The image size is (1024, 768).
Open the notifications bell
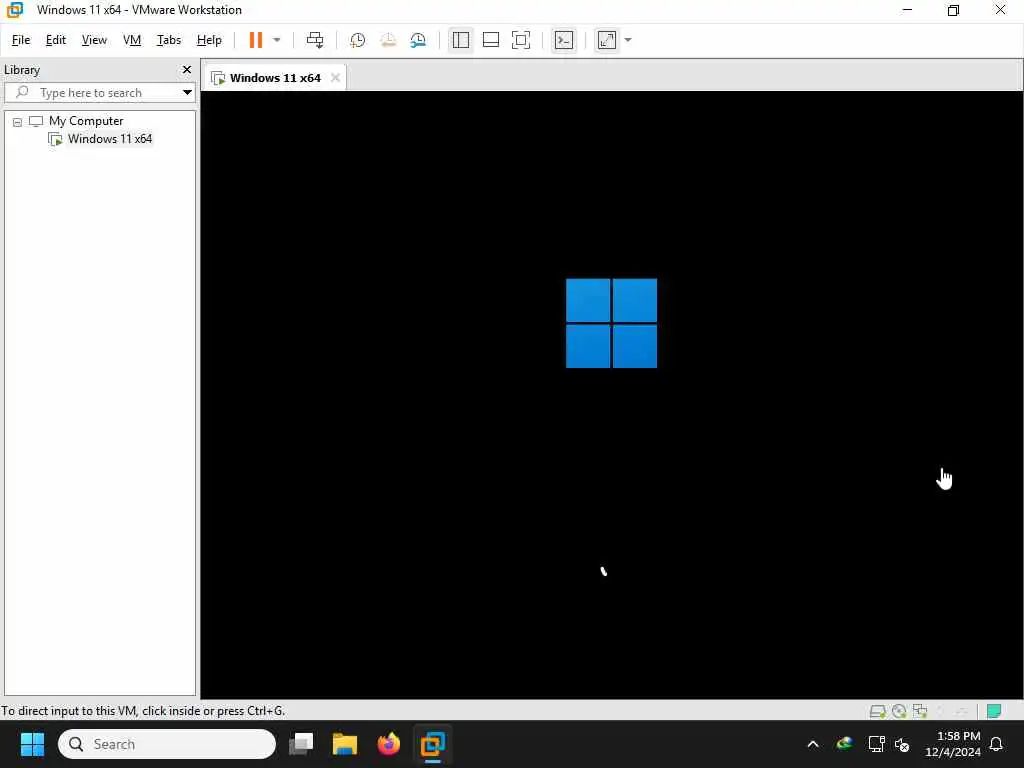(997, 744)
